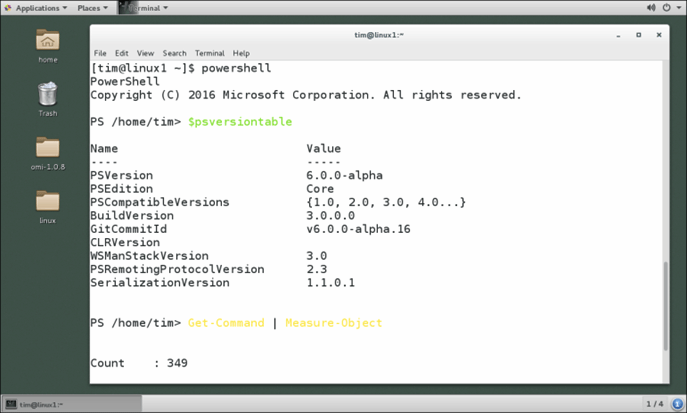687x413 pixels.
Task: Click the Get-Command text
Action: click(x=226, y=323)
